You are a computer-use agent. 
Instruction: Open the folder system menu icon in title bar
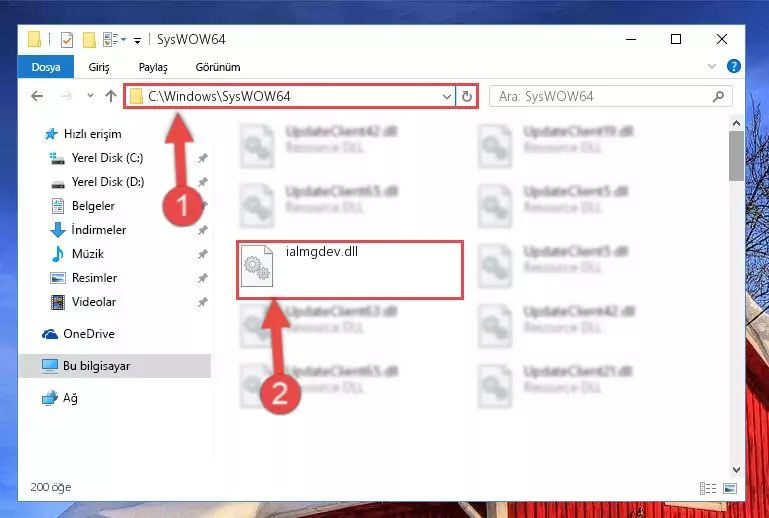click(34, 39)
